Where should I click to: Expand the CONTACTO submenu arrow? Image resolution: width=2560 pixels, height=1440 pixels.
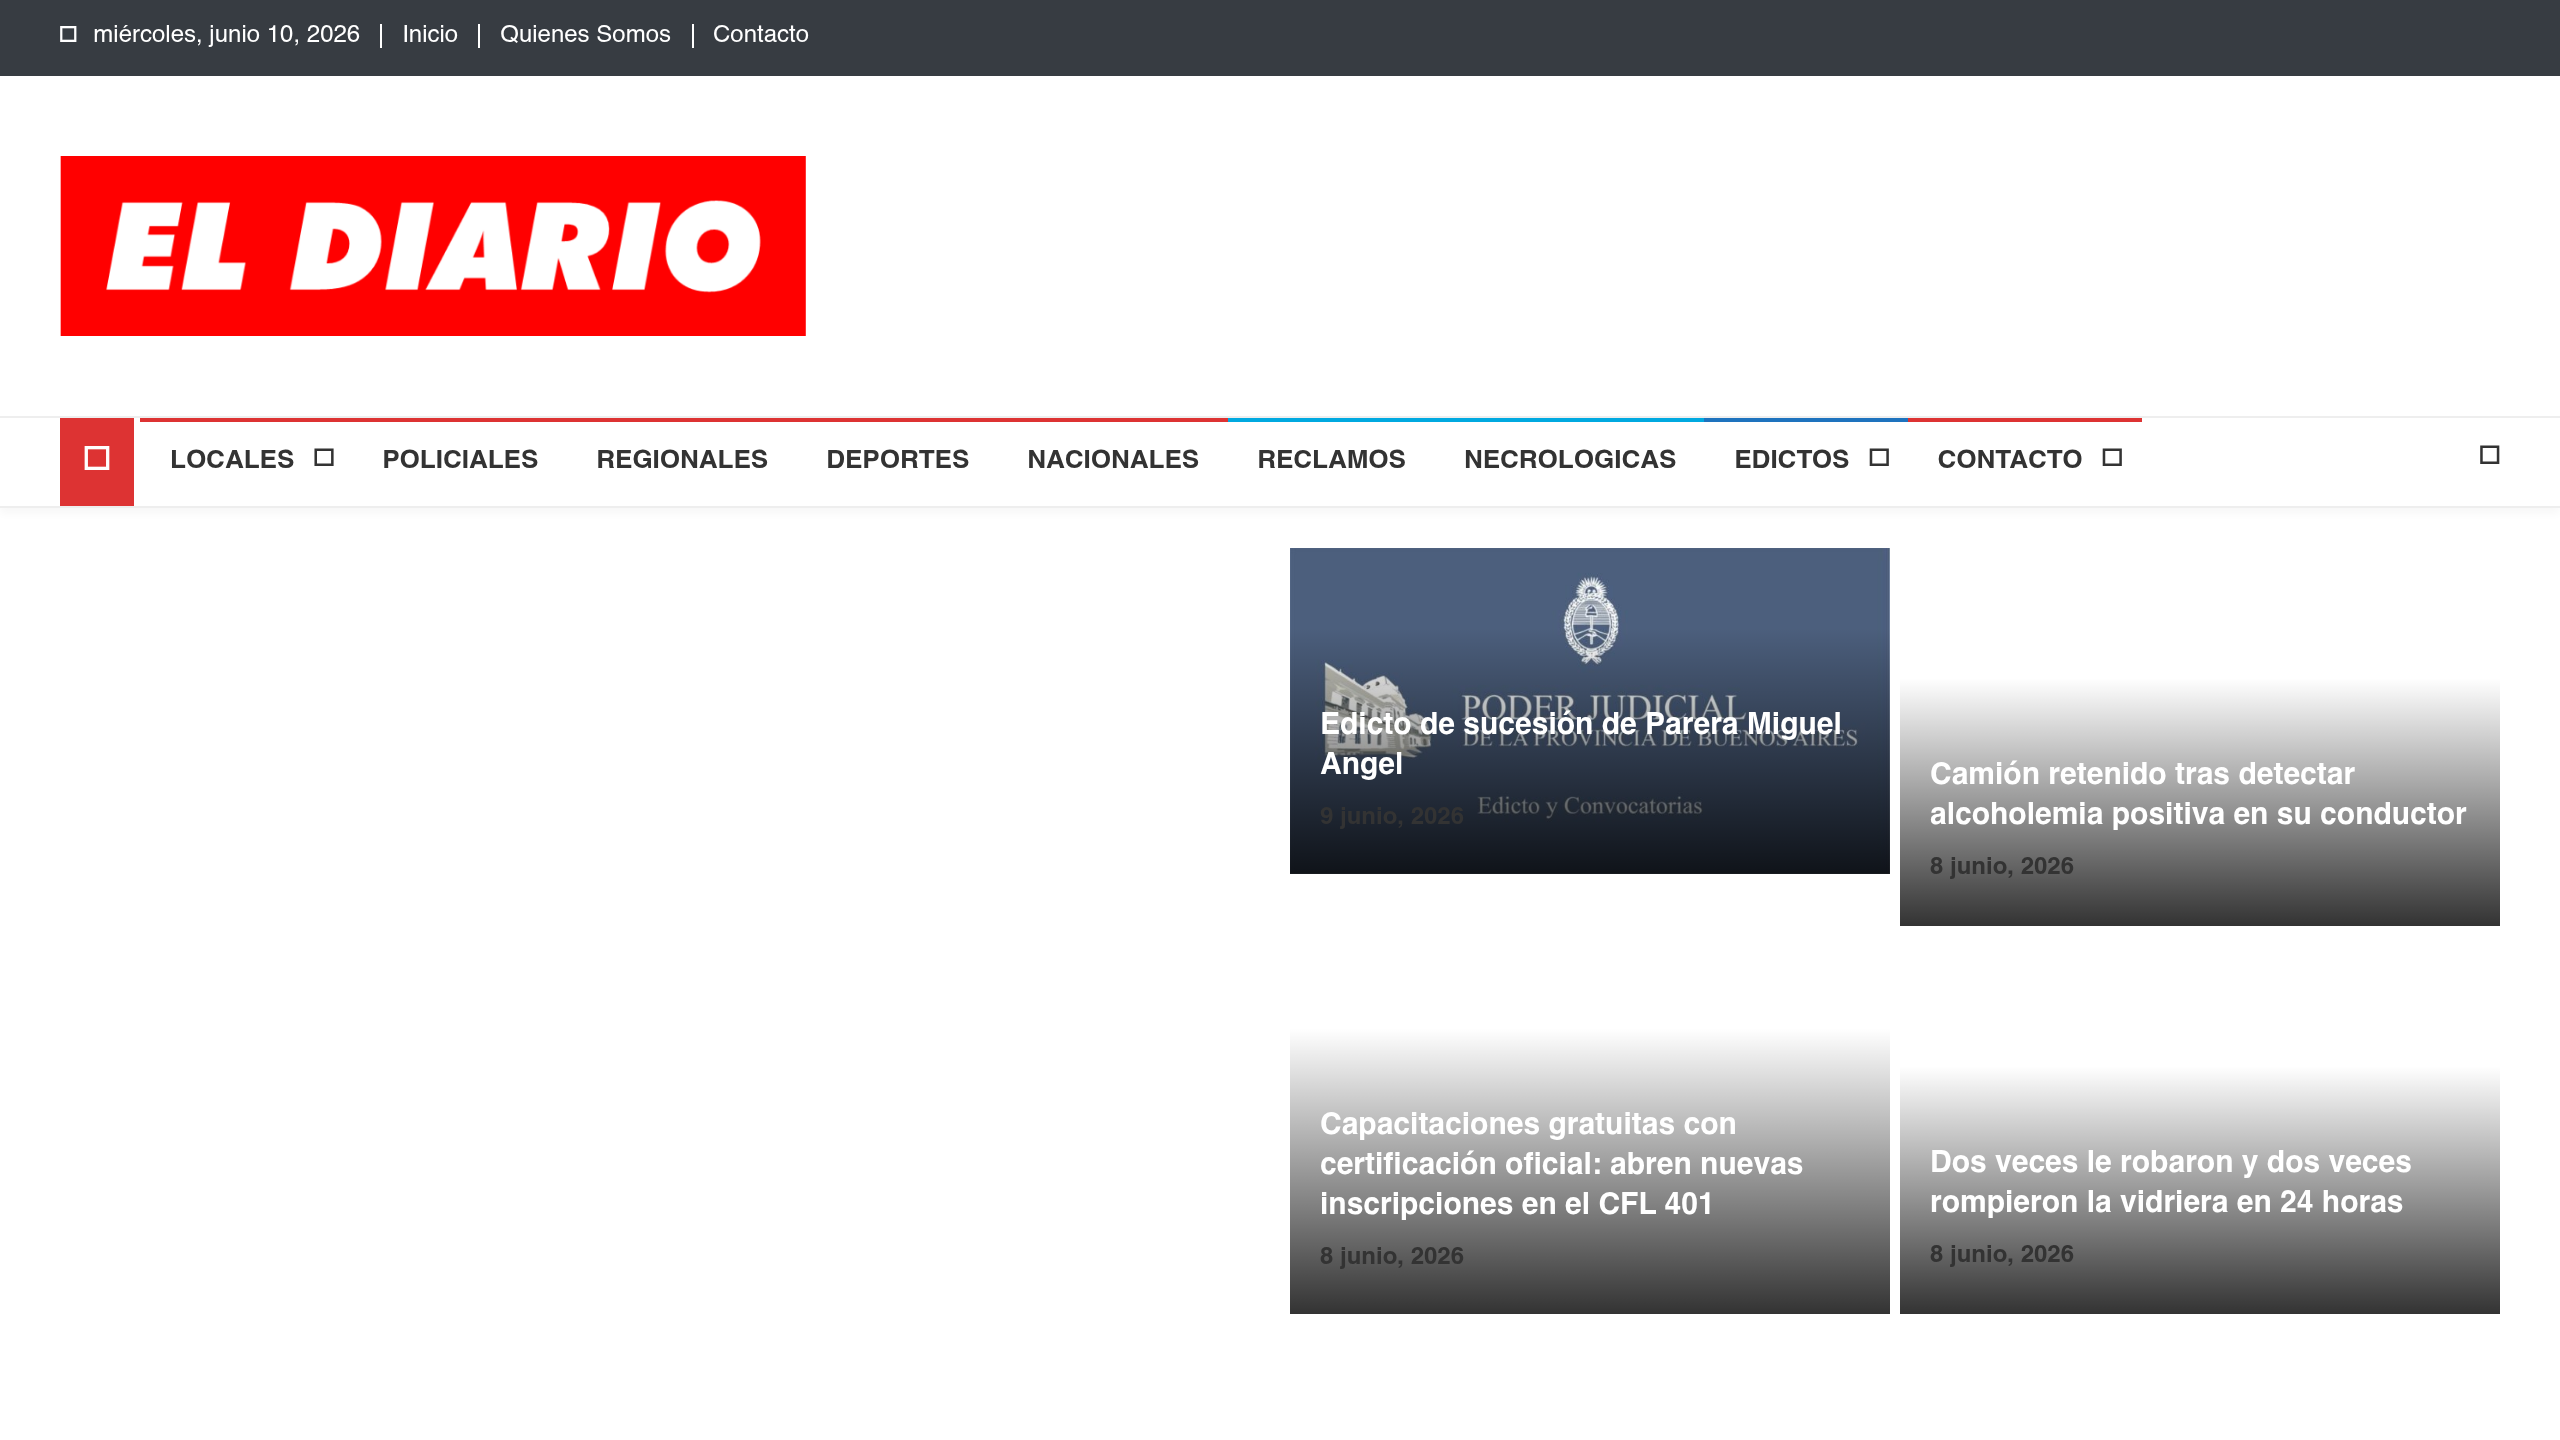click(x=2112, y=458)
